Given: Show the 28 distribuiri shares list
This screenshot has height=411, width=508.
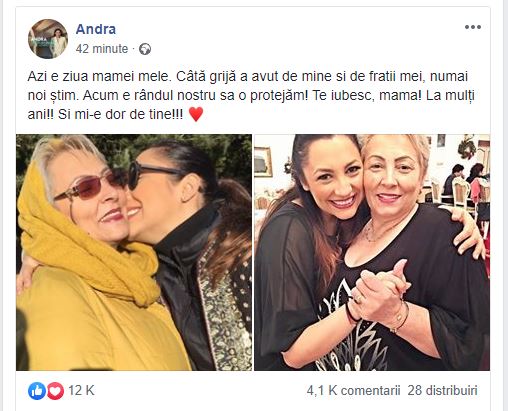Looking at the screenshot, I should (x=442, y=390).
